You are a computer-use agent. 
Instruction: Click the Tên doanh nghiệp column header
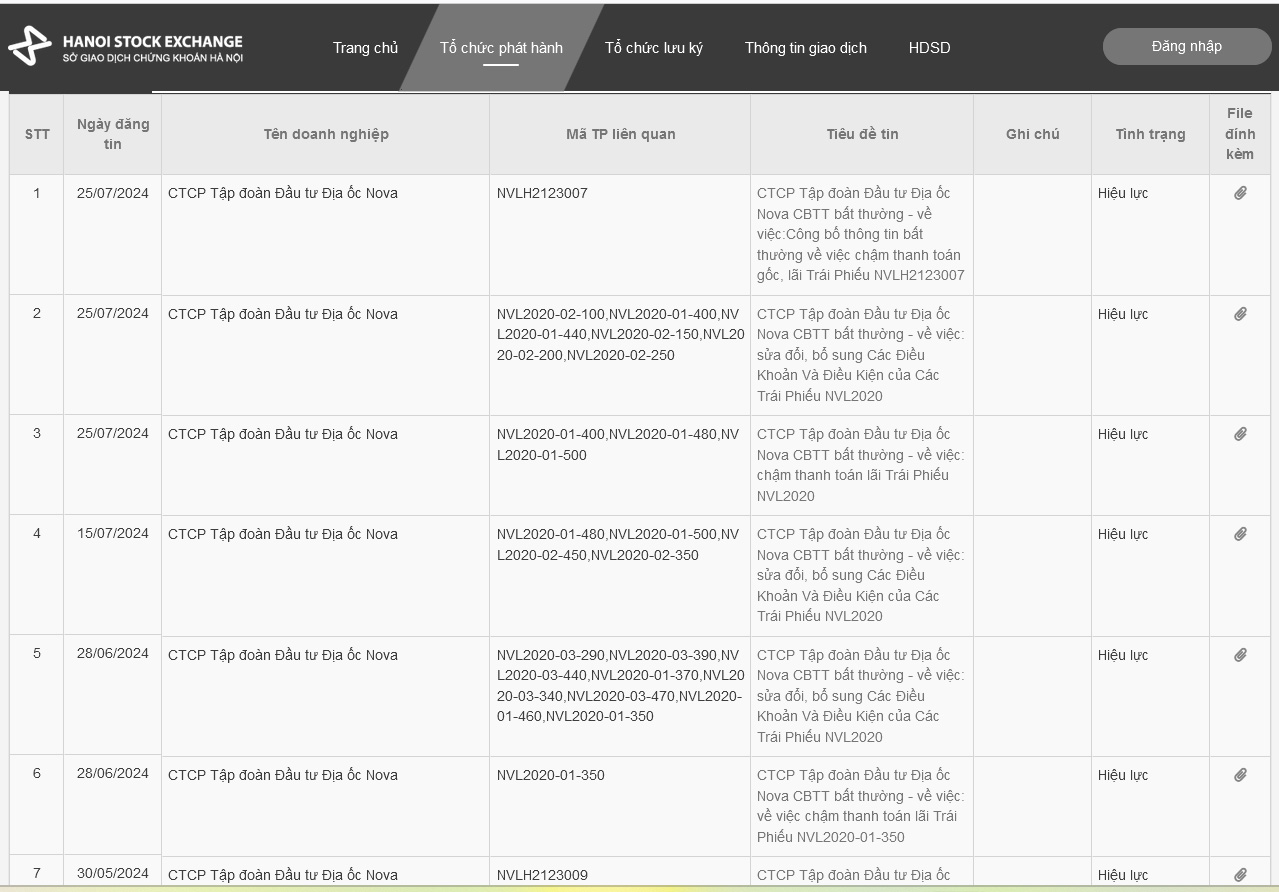(x=326, y=134)
